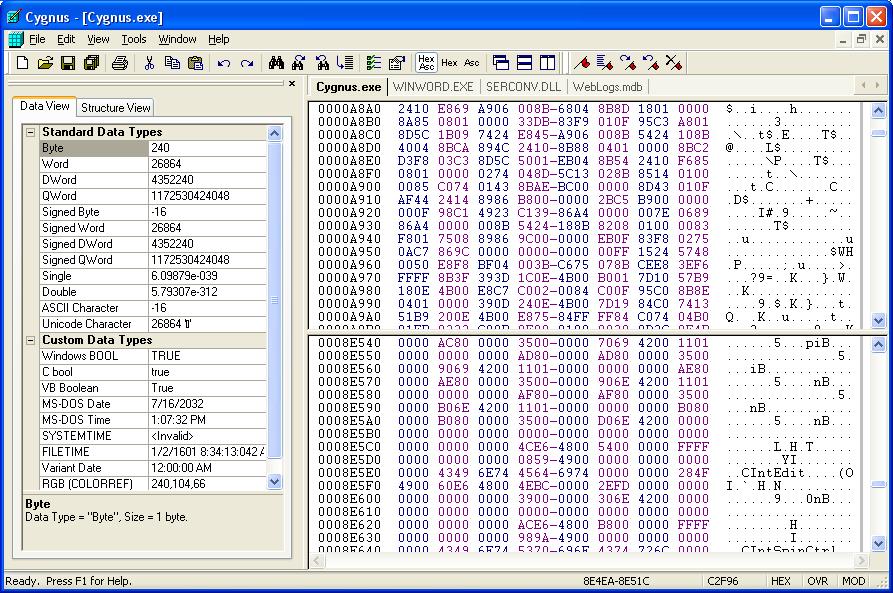The width and height of the screenshot is (893, 593).
Task: Click the Undo arrow icon
Action: (x=223, y=62)
